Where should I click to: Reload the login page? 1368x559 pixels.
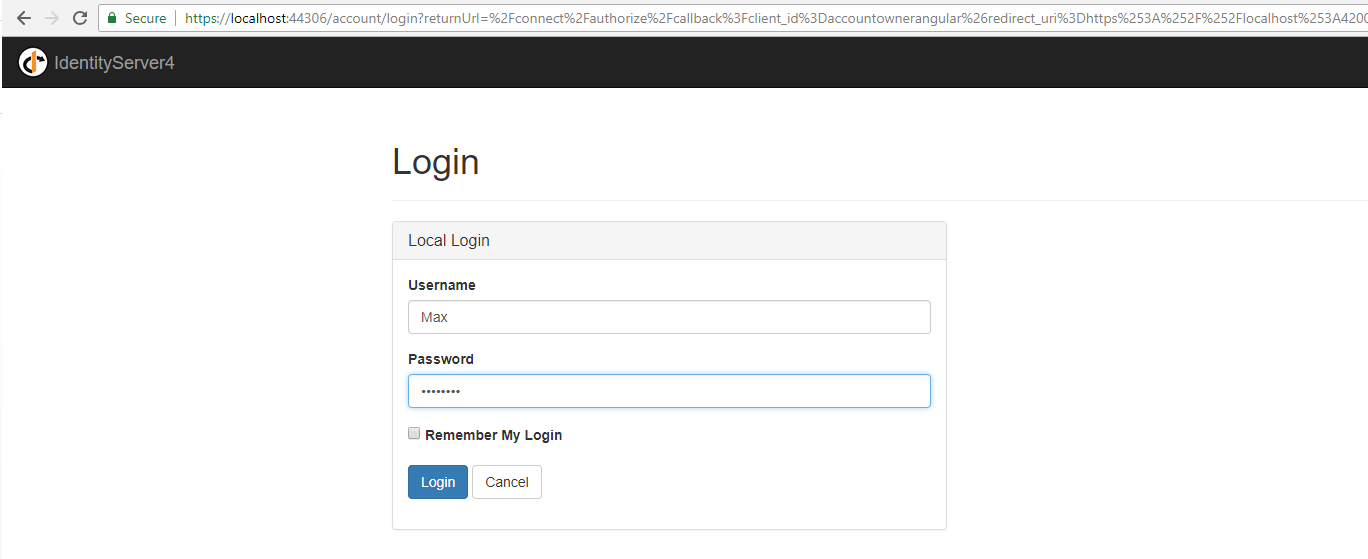80,18
